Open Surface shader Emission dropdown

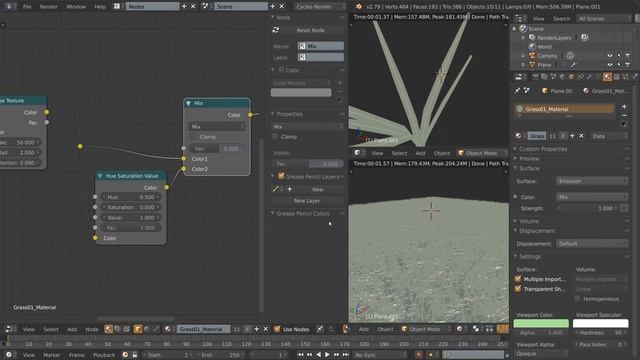(592, 181)
